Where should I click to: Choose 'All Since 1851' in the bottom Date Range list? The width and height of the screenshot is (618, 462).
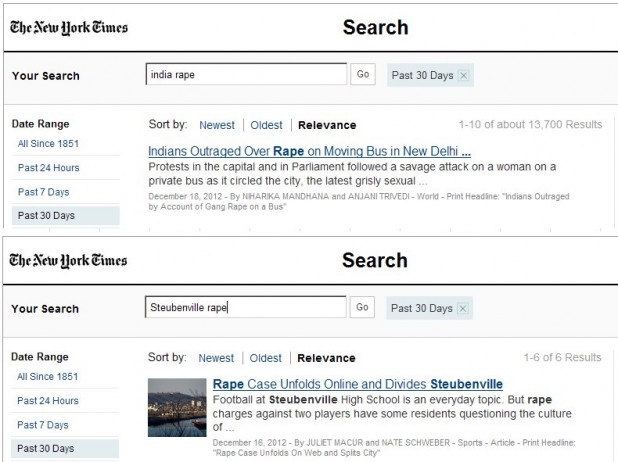tap(47, 377)
